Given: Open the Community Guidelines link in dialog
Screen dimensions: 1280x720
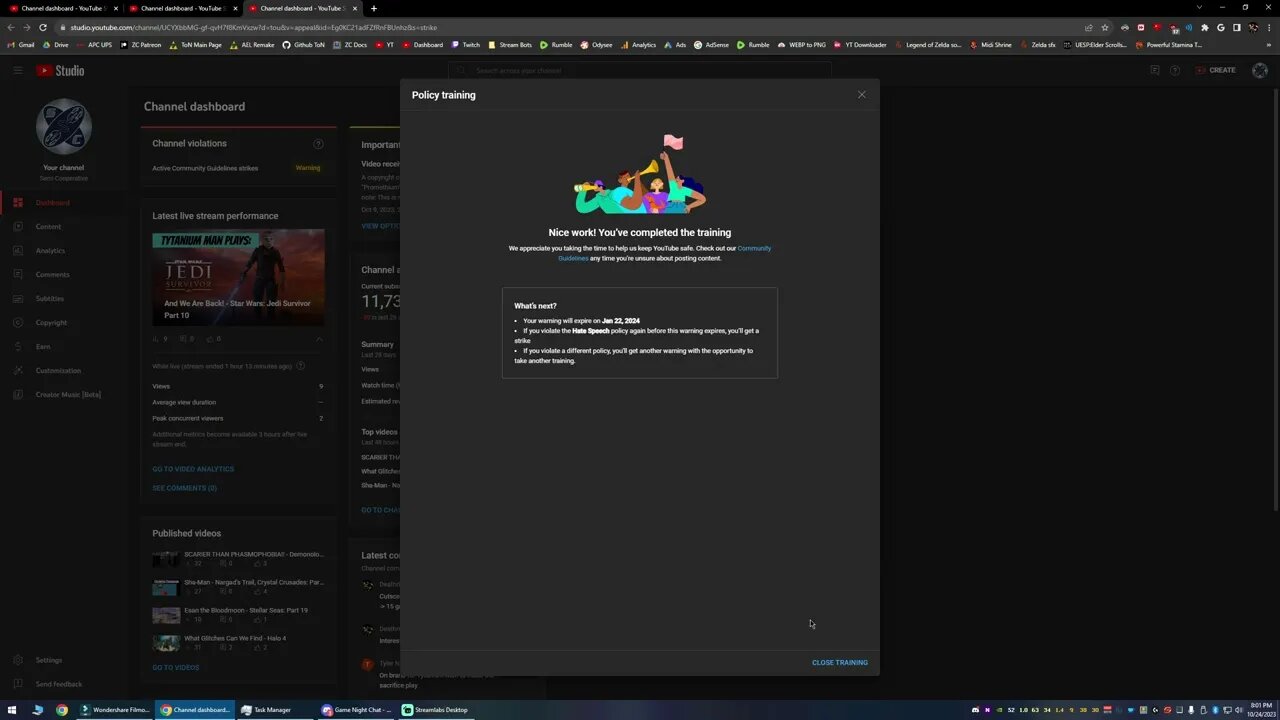Looking at the screenshot, I should coord(665,253).
